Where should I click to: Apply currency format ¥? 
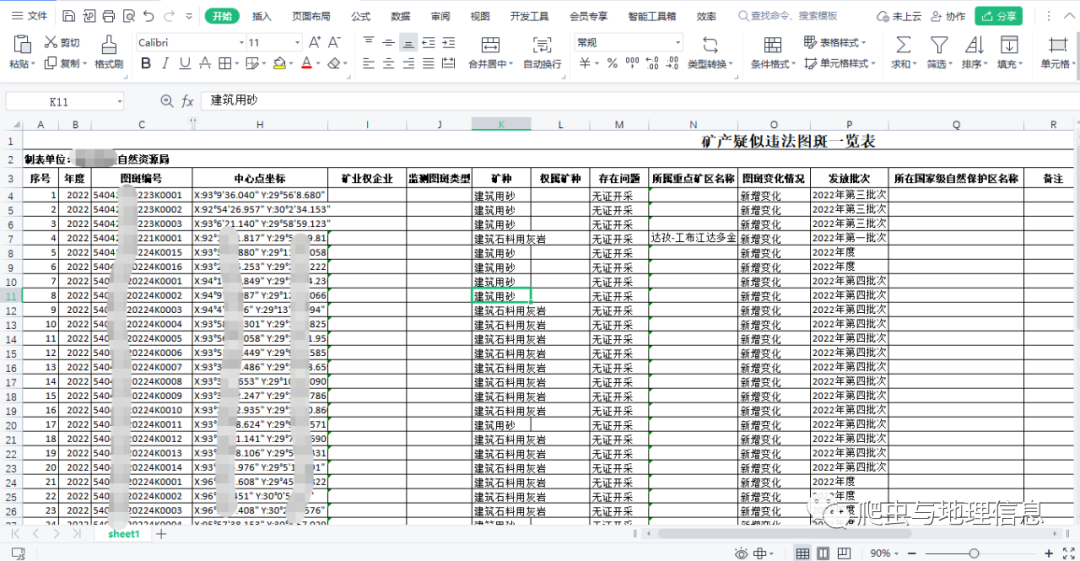(x=585, y=63)
